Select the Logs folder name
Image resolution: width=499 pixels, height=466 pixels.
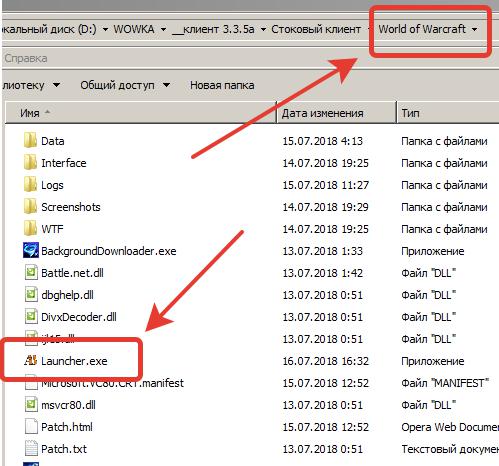point(52,185)
